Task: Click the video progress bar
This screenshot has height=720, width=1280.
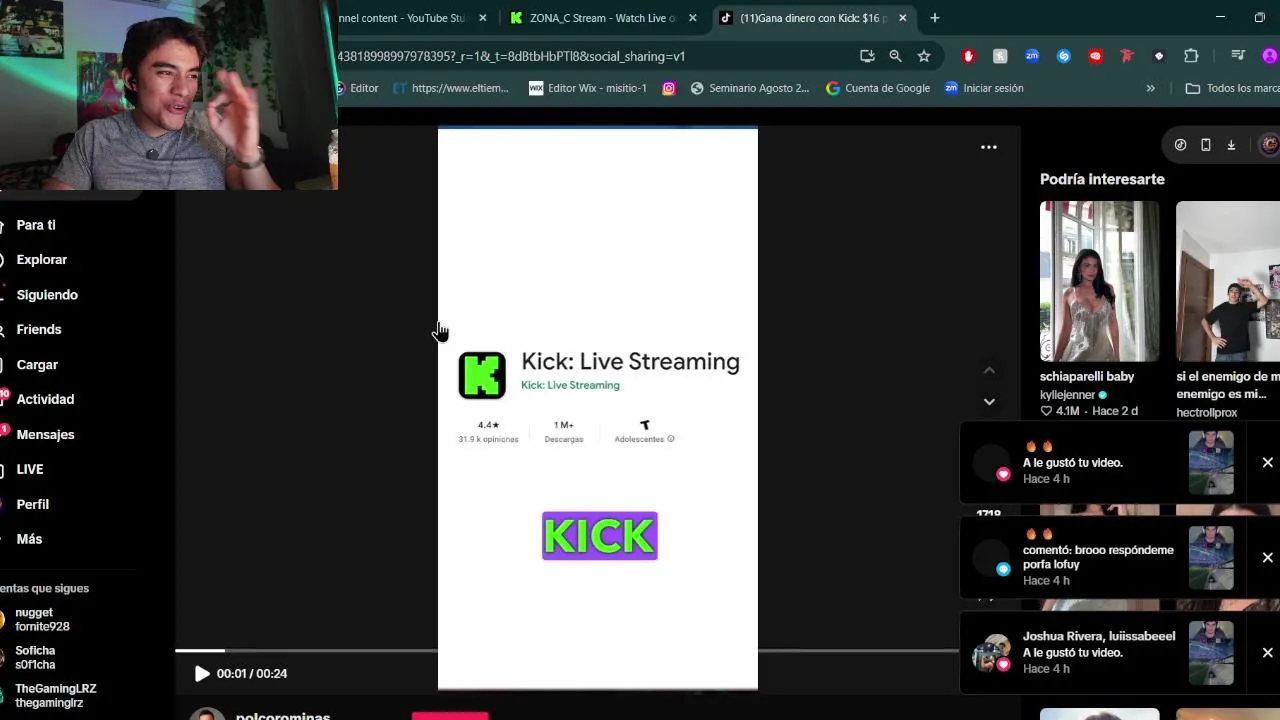Action: click(567, 651)
